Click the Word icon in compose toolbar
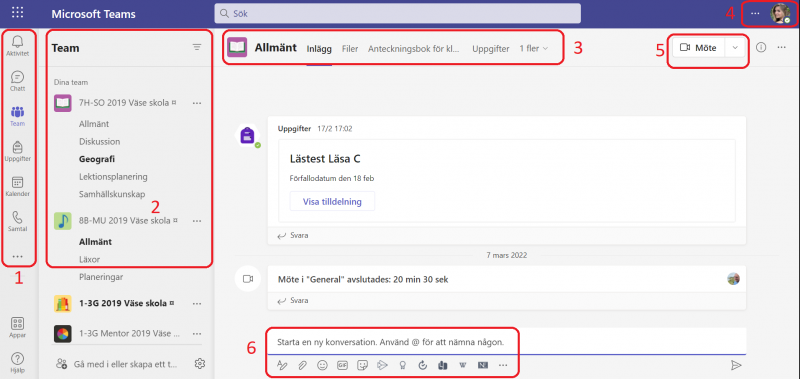The width and height of the screenshot is (800, 379). tap(463, 365)
